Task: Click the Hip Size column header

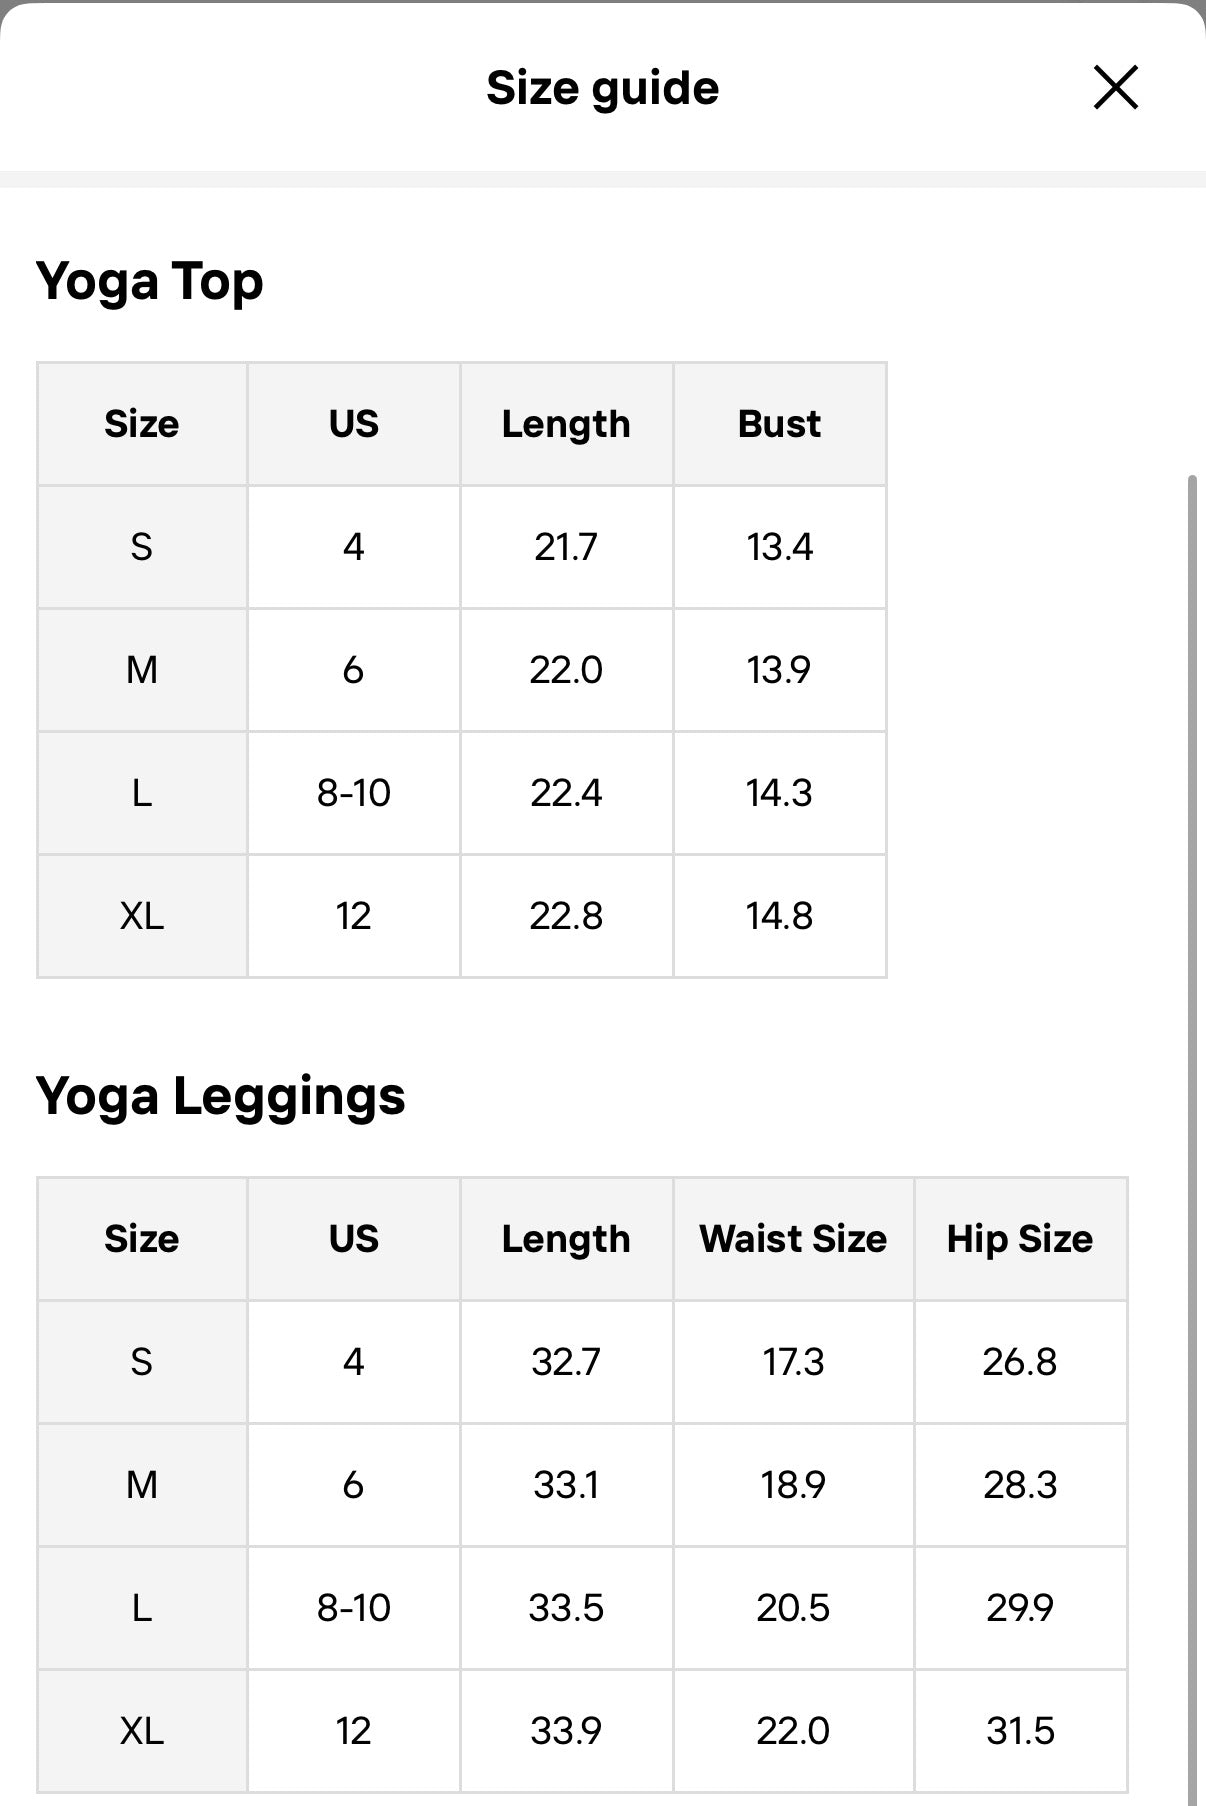Action: pos(1020,1239)
